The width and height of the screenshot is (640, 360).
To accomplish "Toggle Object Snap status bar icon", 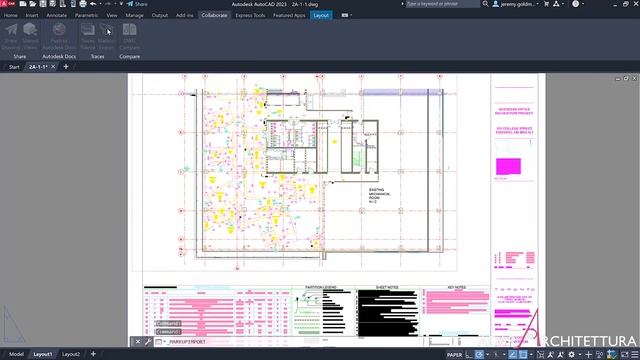I will [x=523, y=355].
